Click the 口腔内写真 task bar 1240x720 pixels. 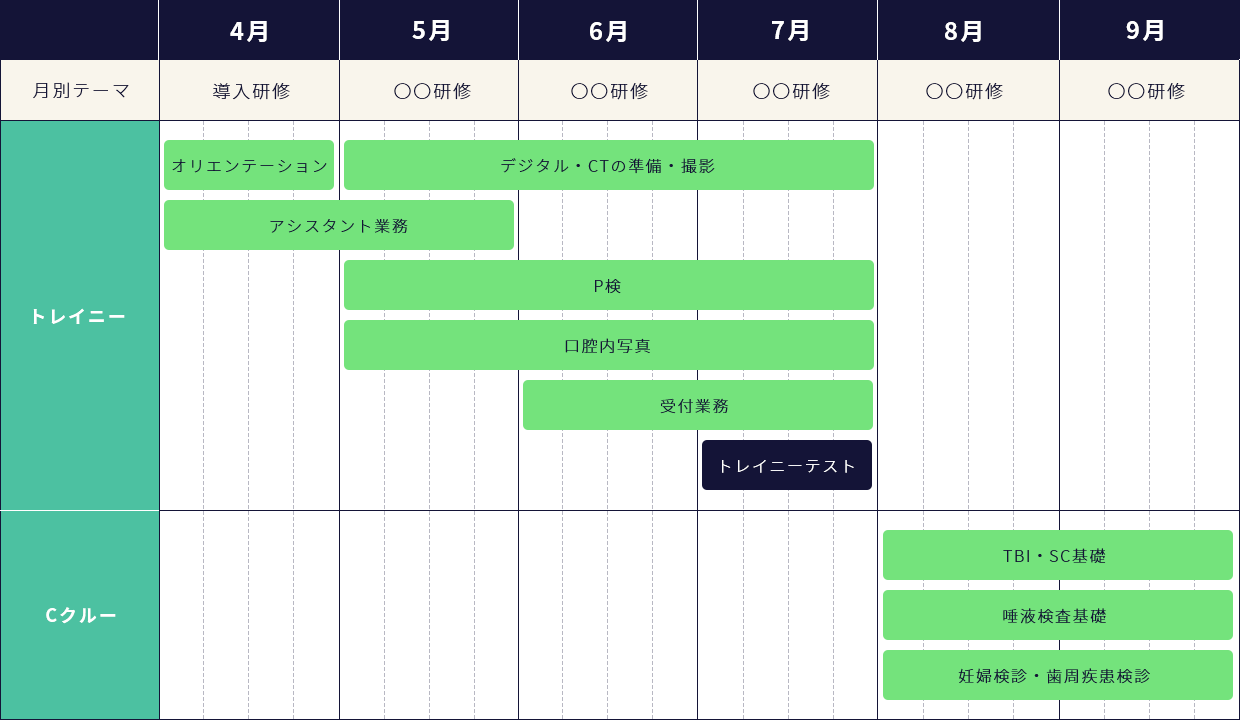pos(608,345)
